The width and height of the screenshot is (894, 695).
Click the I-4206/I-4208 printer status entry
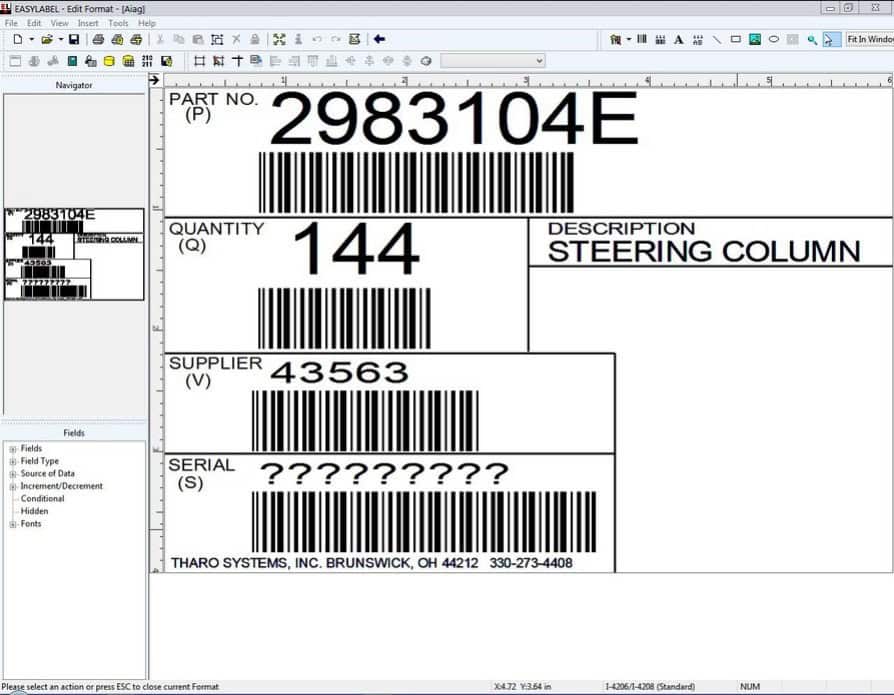tap(650, 686)
